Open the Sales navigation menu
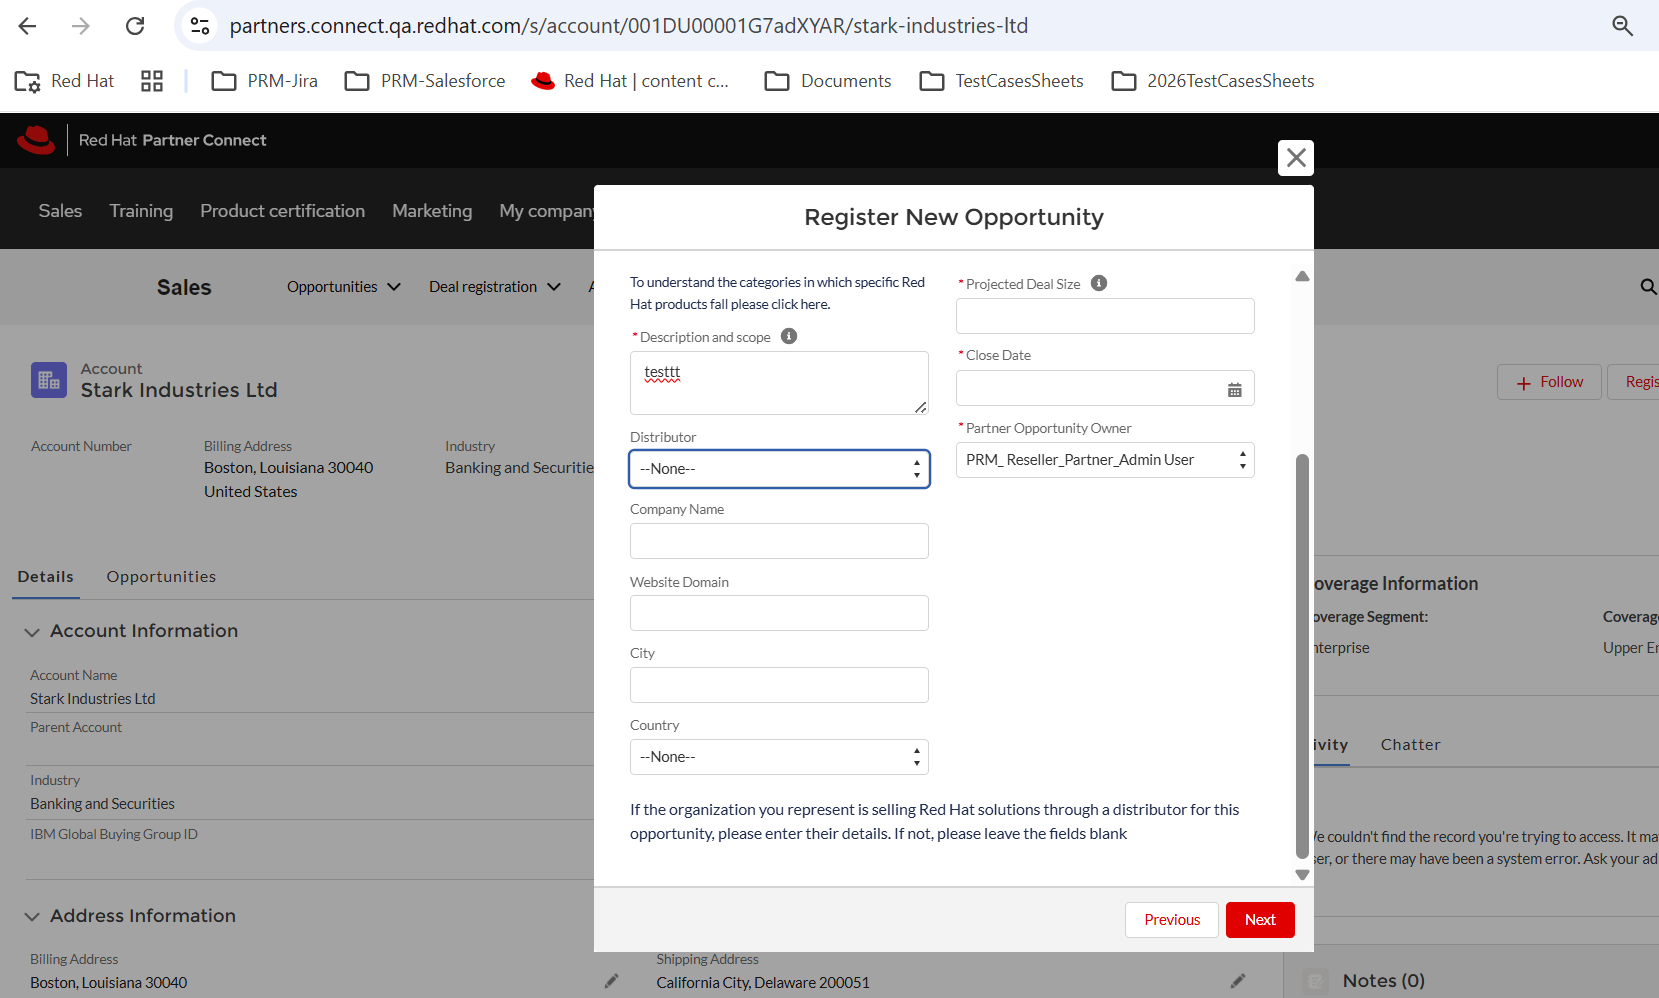Viewport: 1659px width, 998px height. point(60,211)
